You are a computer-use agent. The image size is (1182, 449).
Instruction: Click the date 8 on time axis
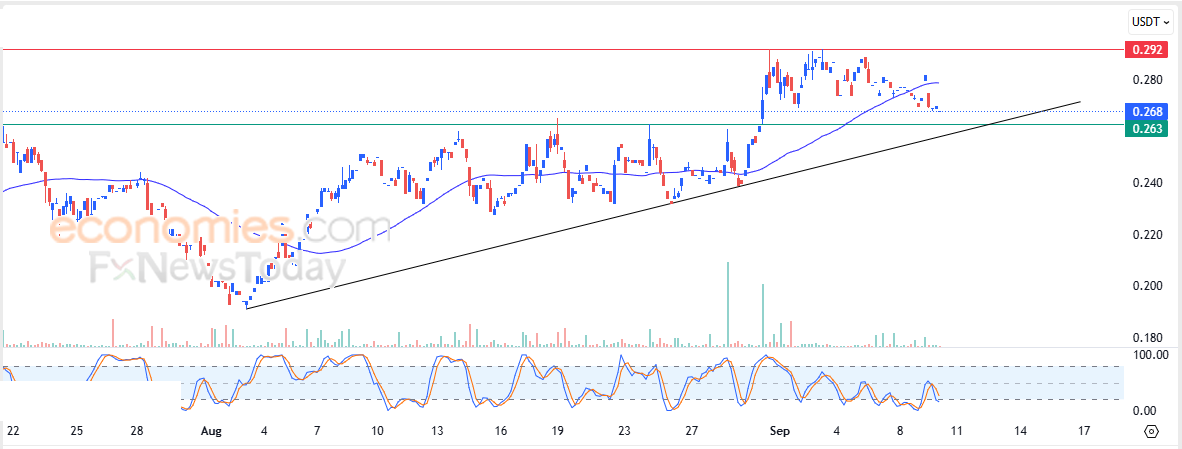[900, 432]
